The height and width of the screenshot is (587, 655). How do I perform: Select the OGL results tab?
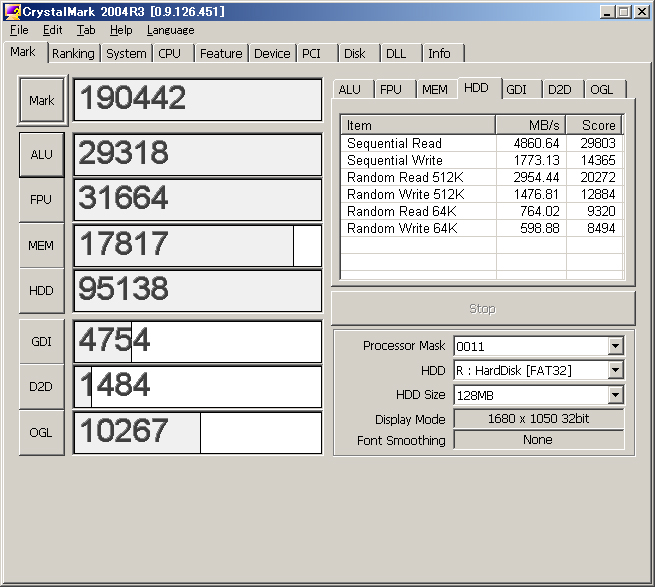tap(601, 90)
